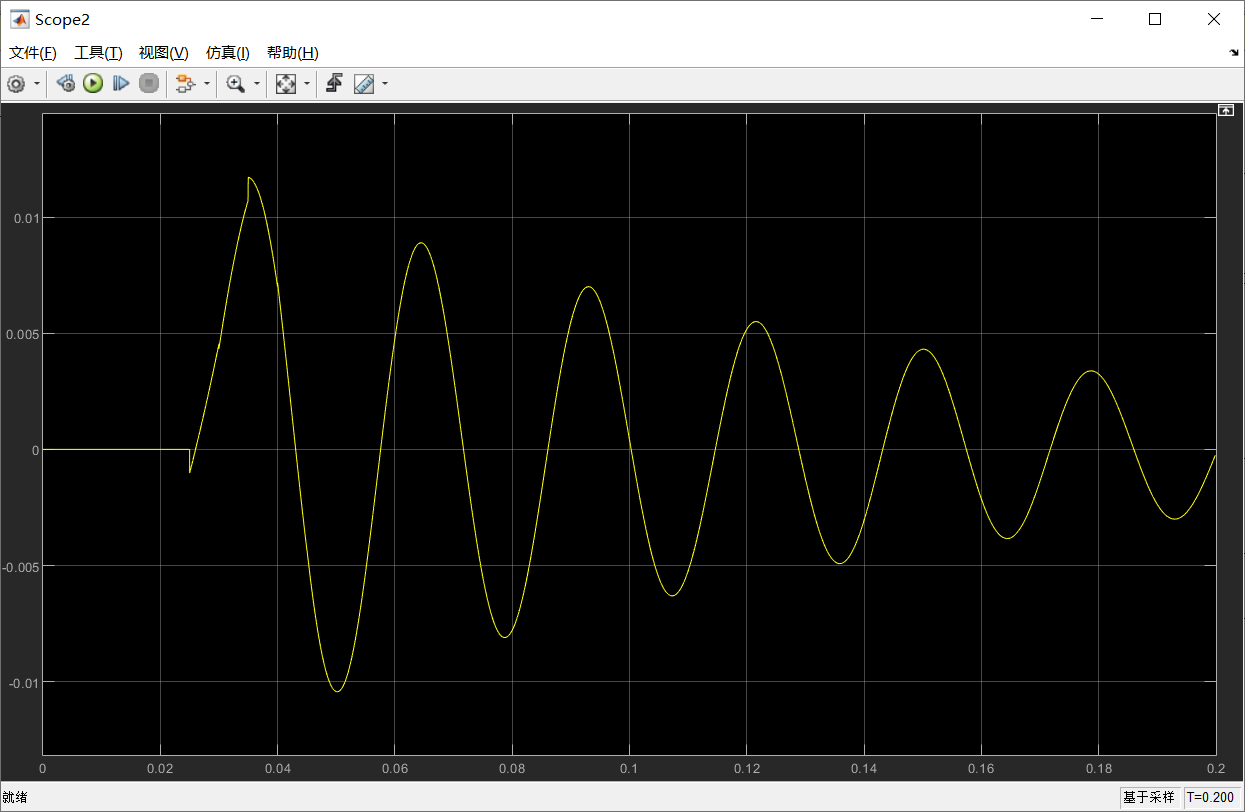Image resolution: width=1245 pixels, height=812 pixels.
Task: Minimize the Scope2 window
Action: (1096, 19)
